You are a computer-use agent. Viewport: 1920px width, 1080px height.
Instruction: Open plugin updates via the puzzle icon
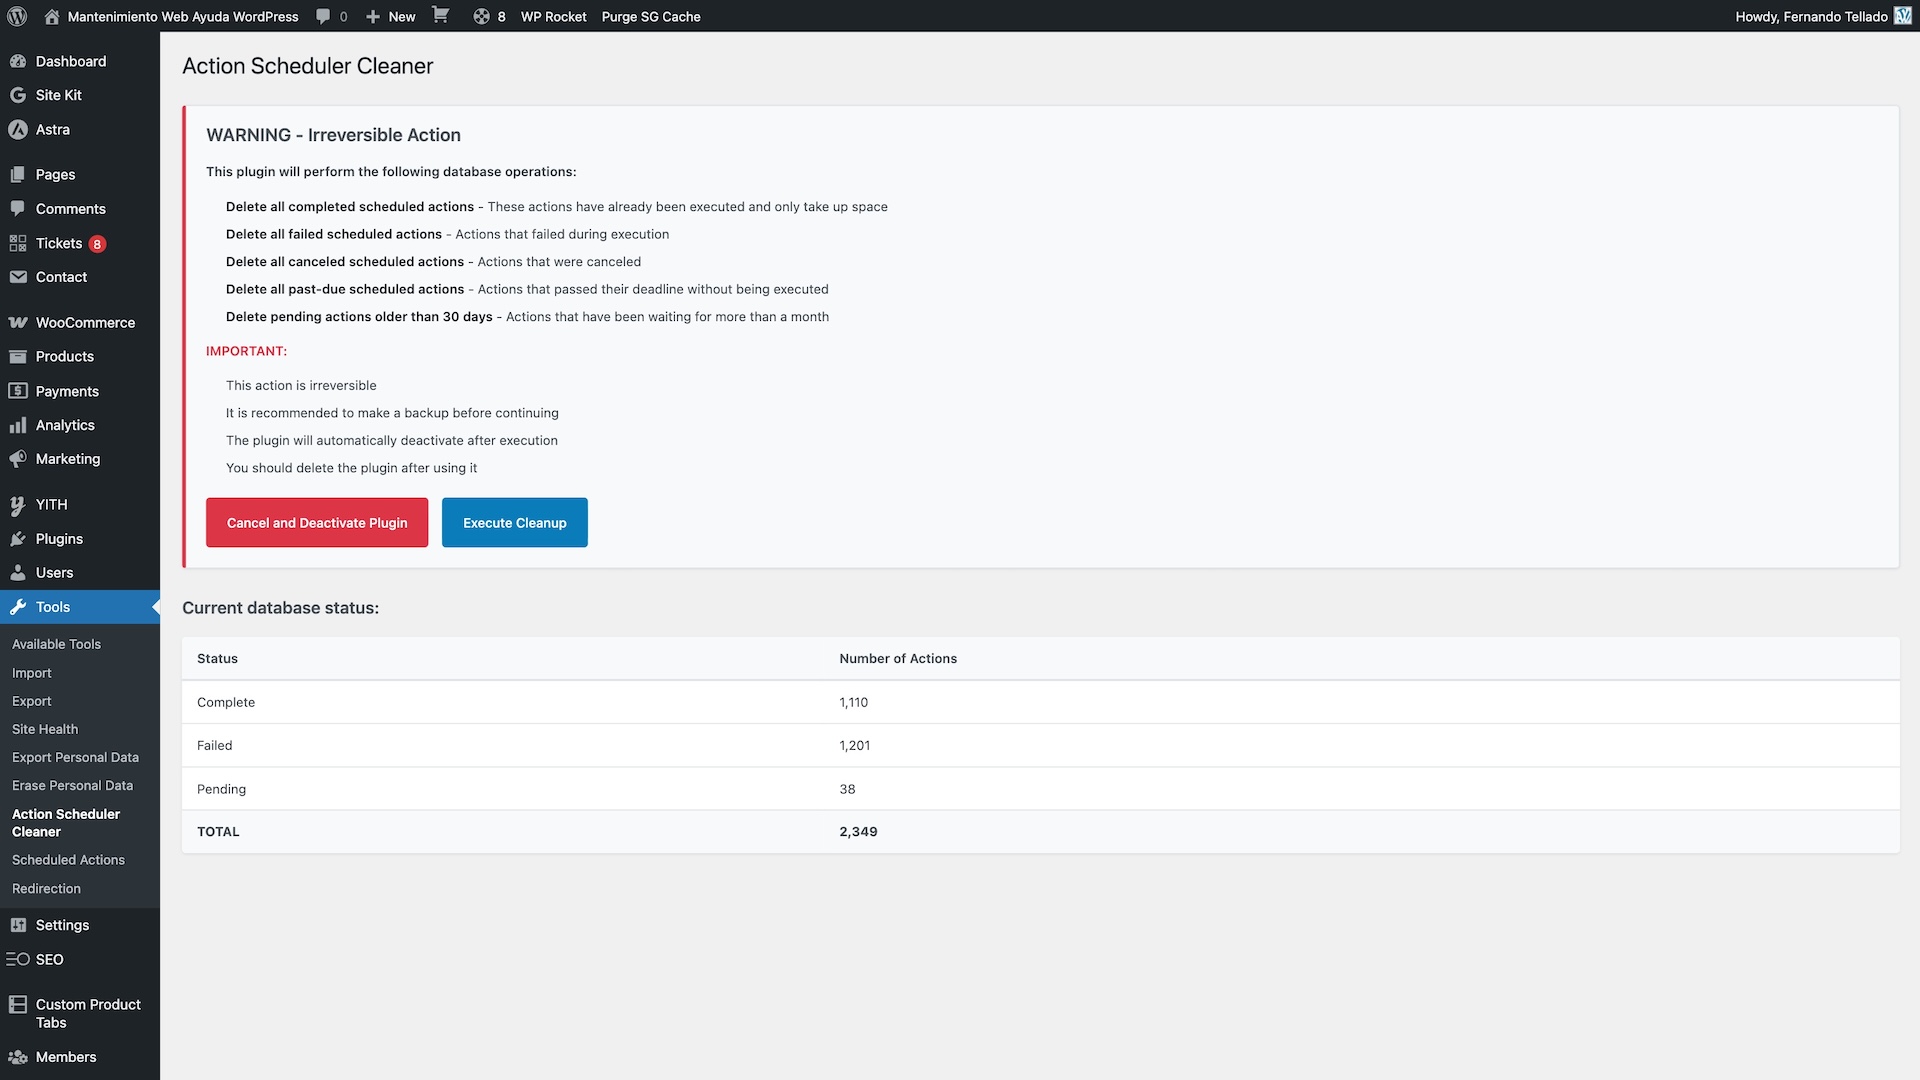click(480, 16)
